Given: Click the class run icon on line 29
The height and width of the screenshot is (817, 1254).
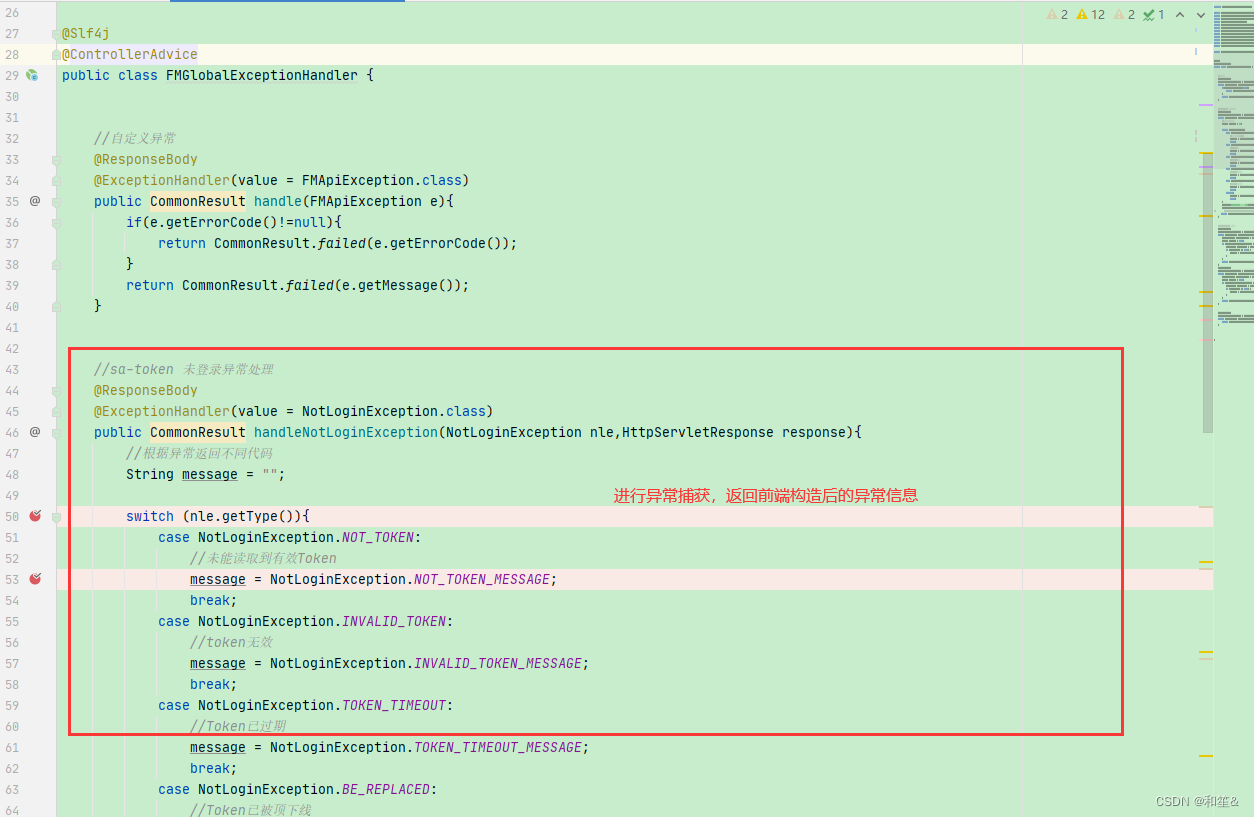Looking at the screenshot, I should click(31, 74).
